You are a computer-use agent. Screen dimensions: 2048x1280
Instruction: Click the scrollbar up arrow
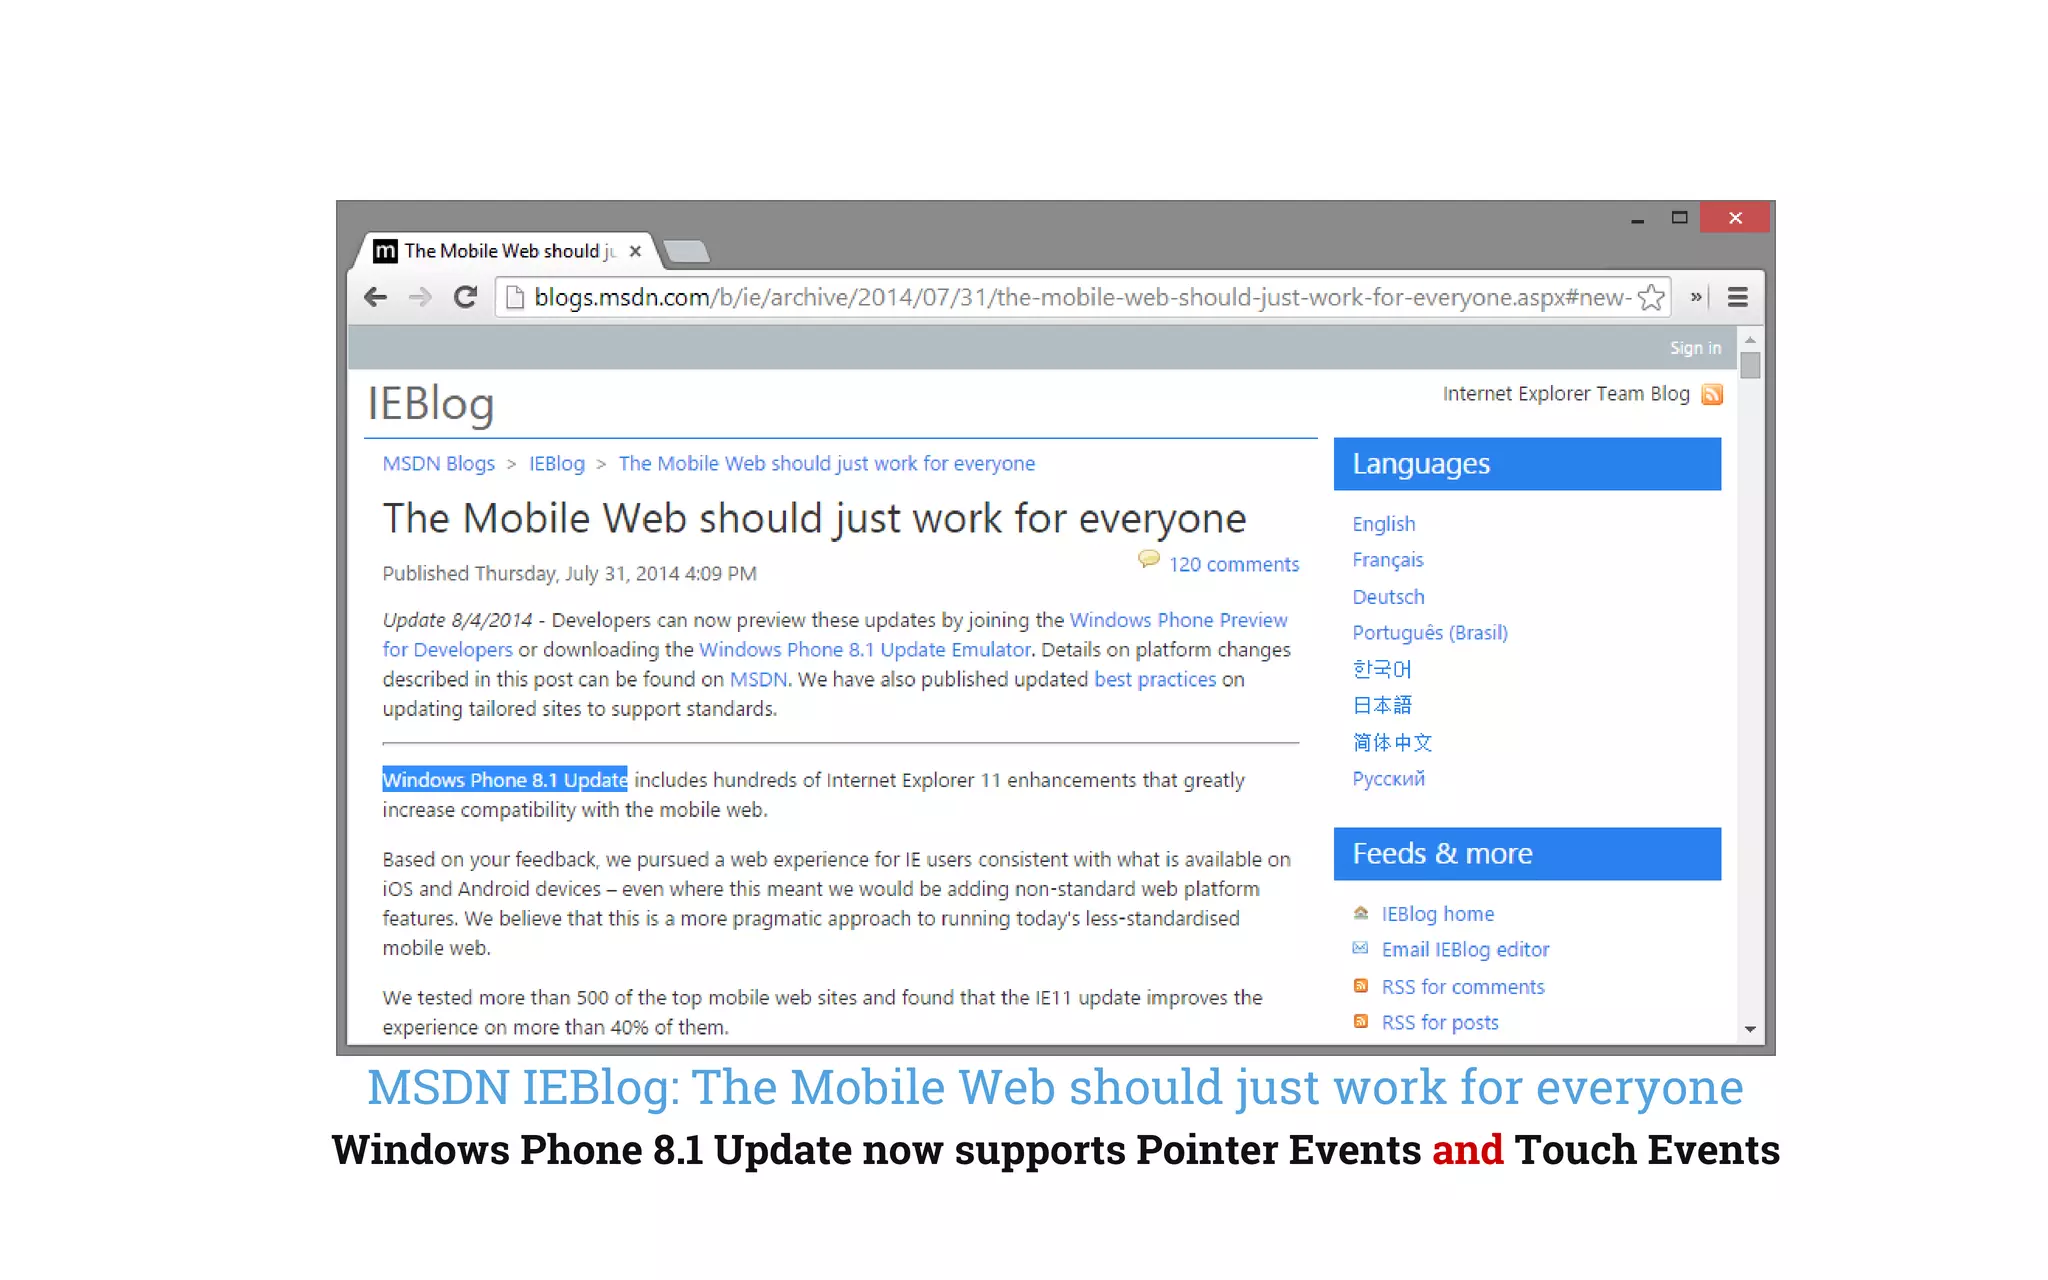click(1750, 340)
